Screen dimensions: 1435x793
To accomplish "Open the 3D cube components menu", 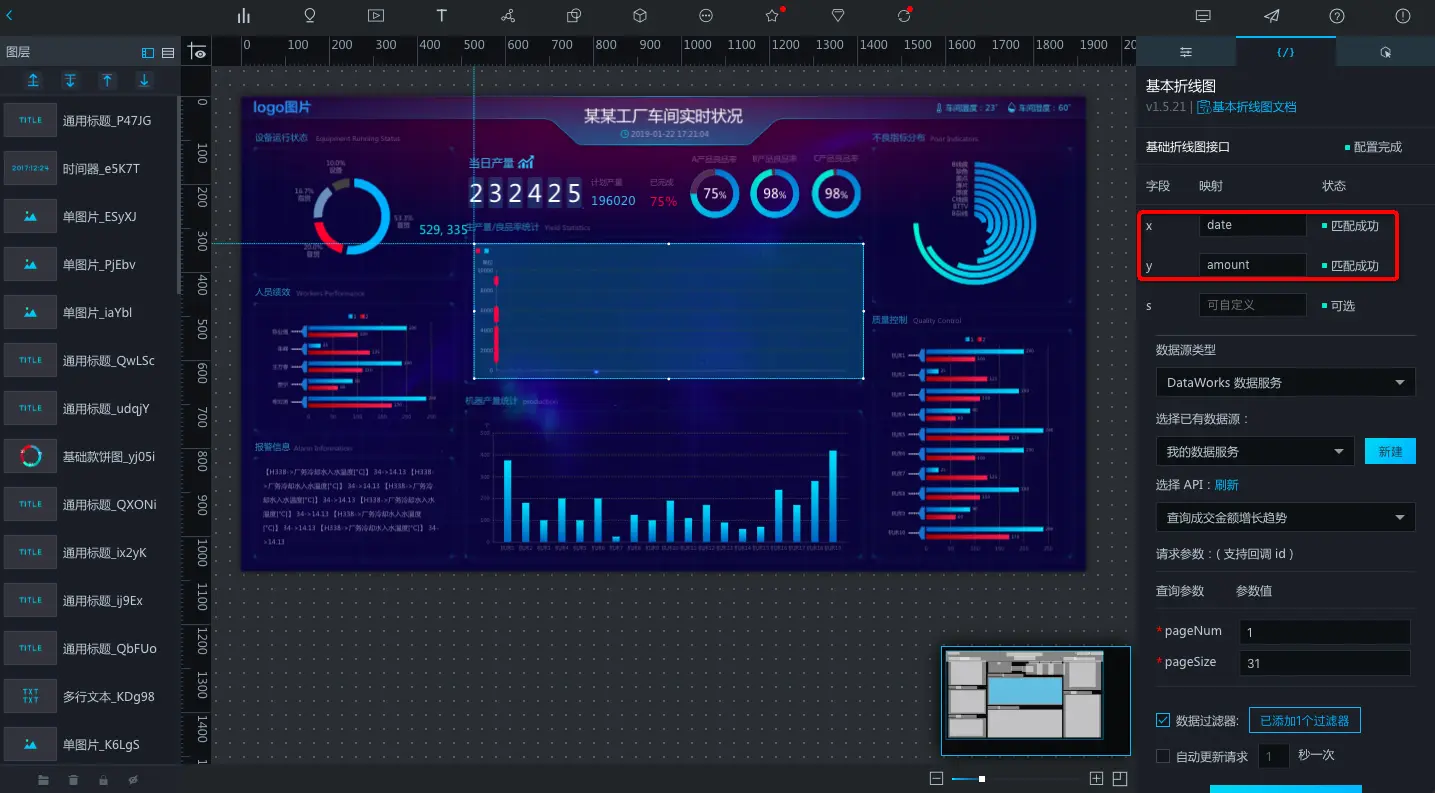I will 640,16.
